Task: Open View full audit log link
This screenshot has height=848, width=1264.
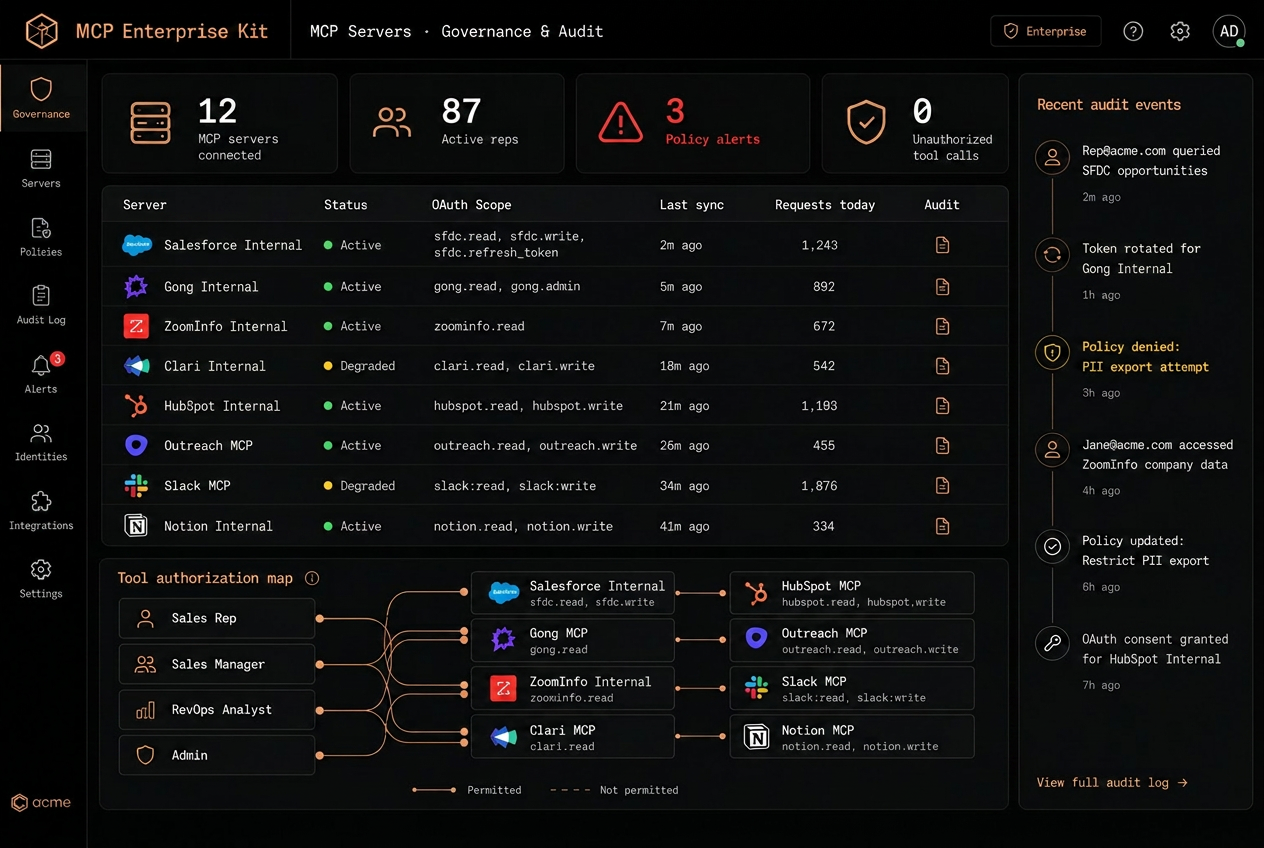Action: pyautogui.click(x=1112, y=782)
